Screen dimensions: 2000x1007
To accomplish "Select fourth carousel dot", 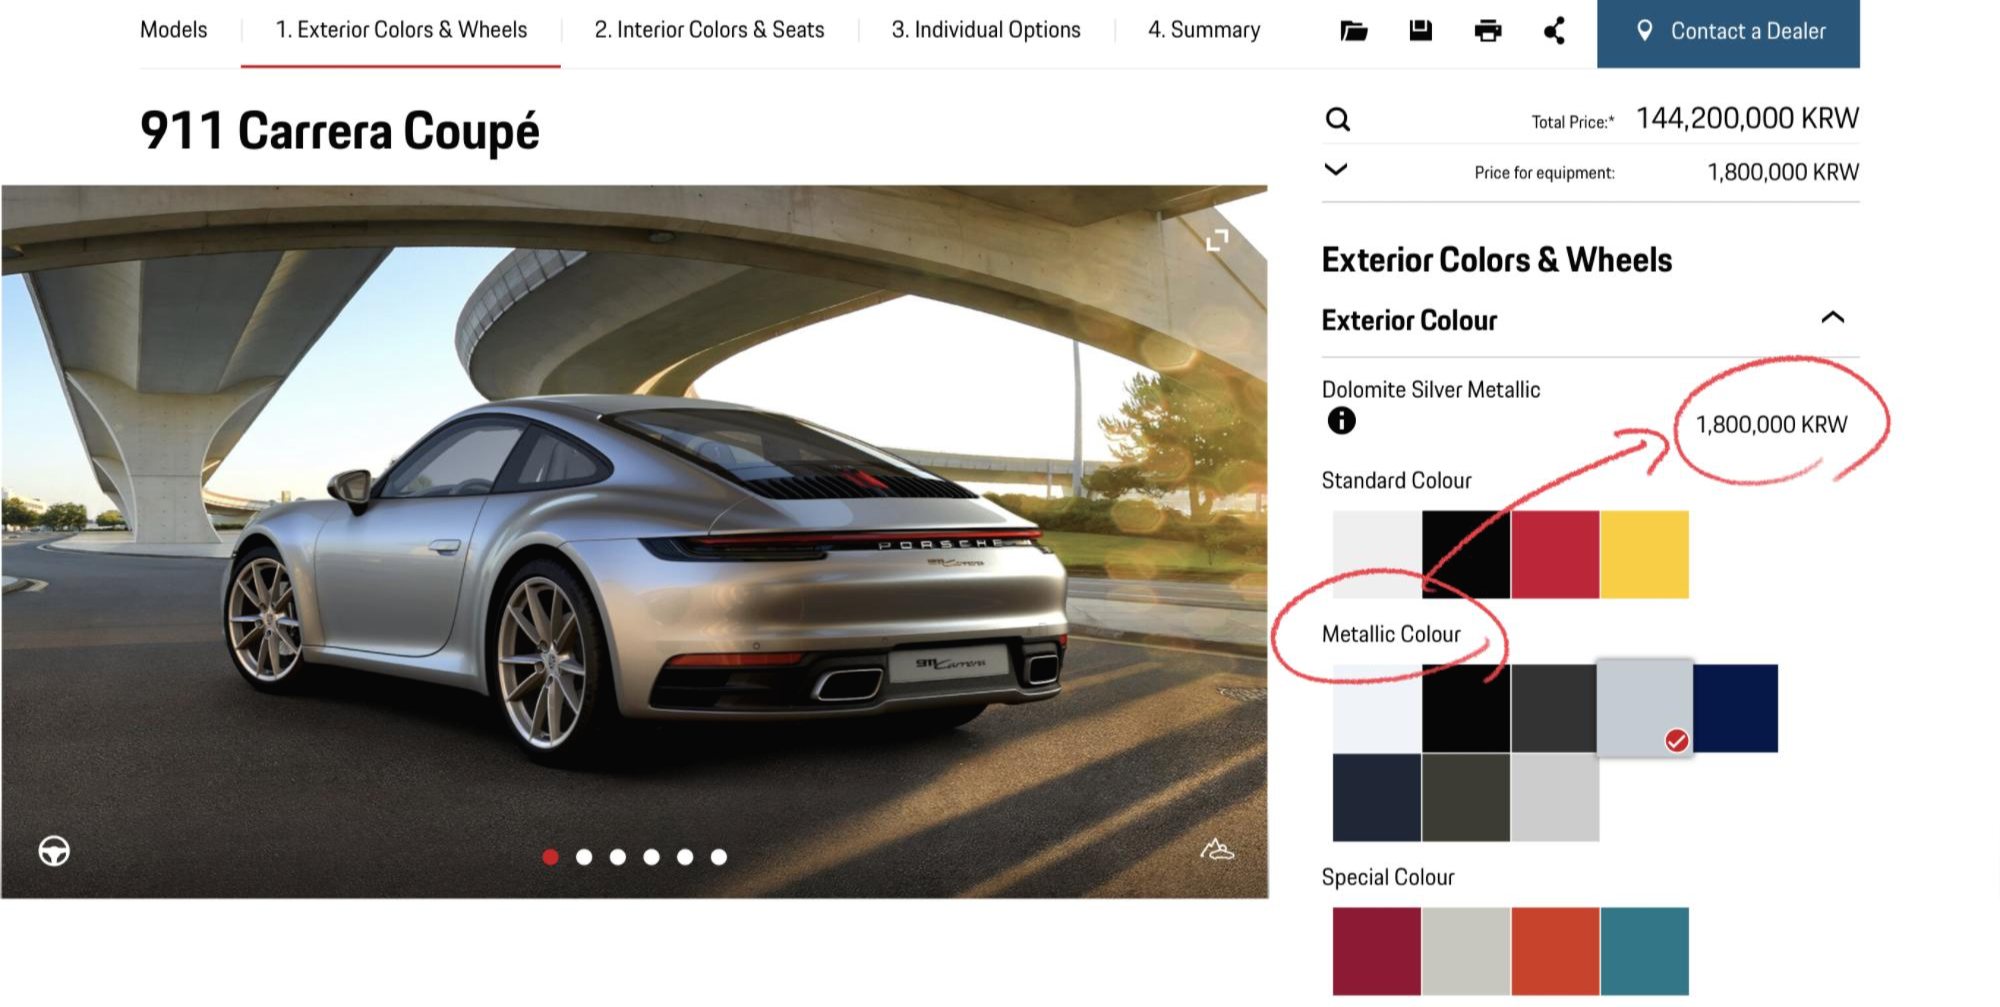I will tap(651, 857).
